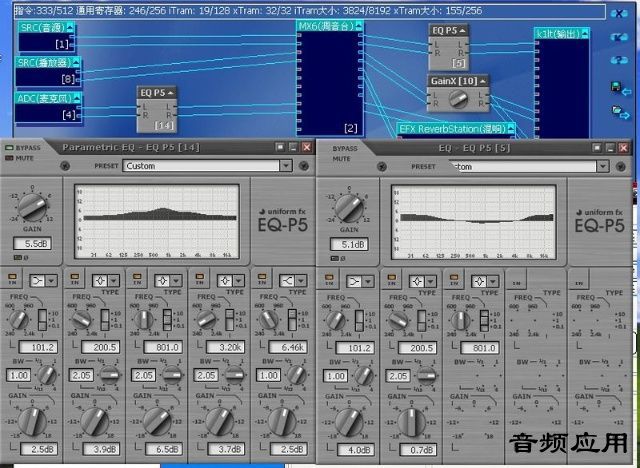
Task: Click gain knob above the 0.7dB value
Action: coord(412,422)
